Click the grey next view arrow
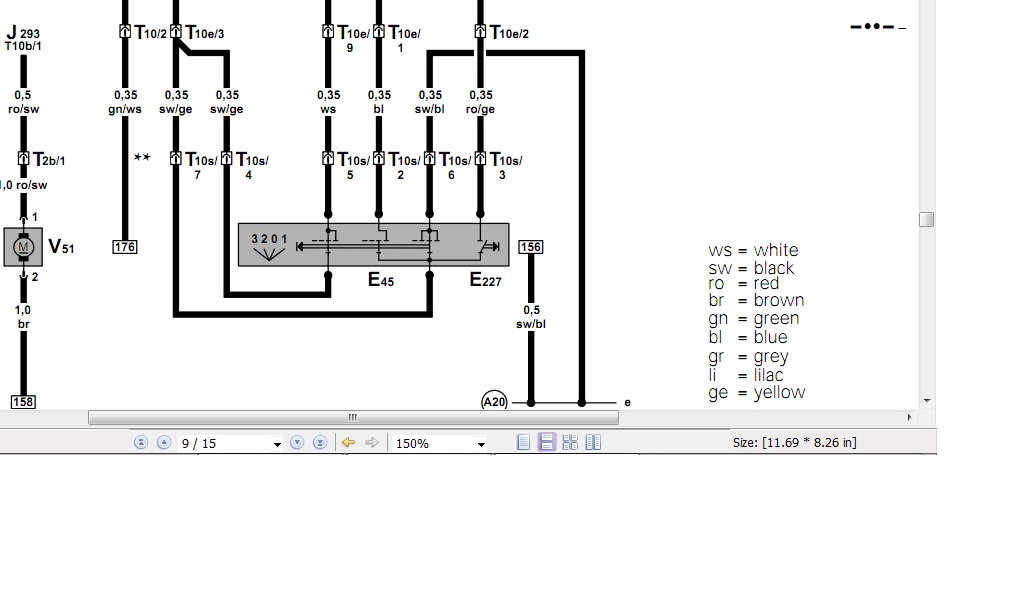The image size is (1024, 600). tap(371, 443)
